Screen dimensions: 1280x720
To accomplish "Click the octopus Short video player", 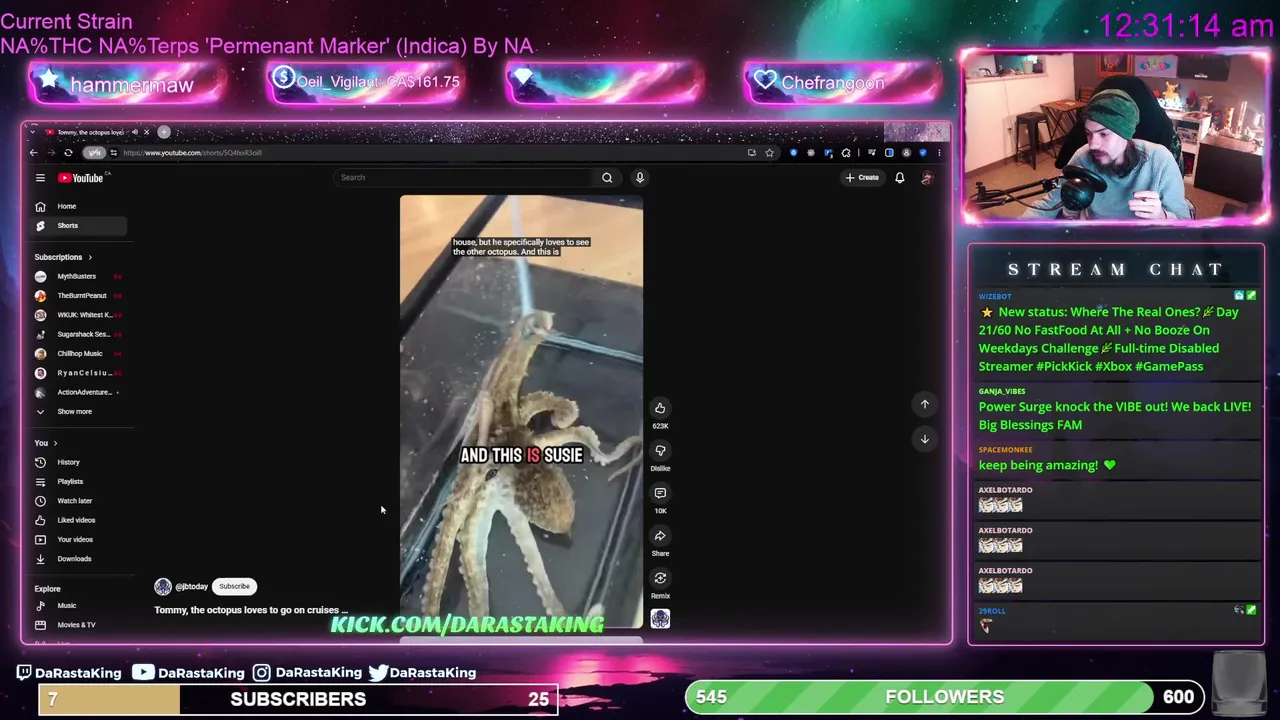I will (521, 411).
